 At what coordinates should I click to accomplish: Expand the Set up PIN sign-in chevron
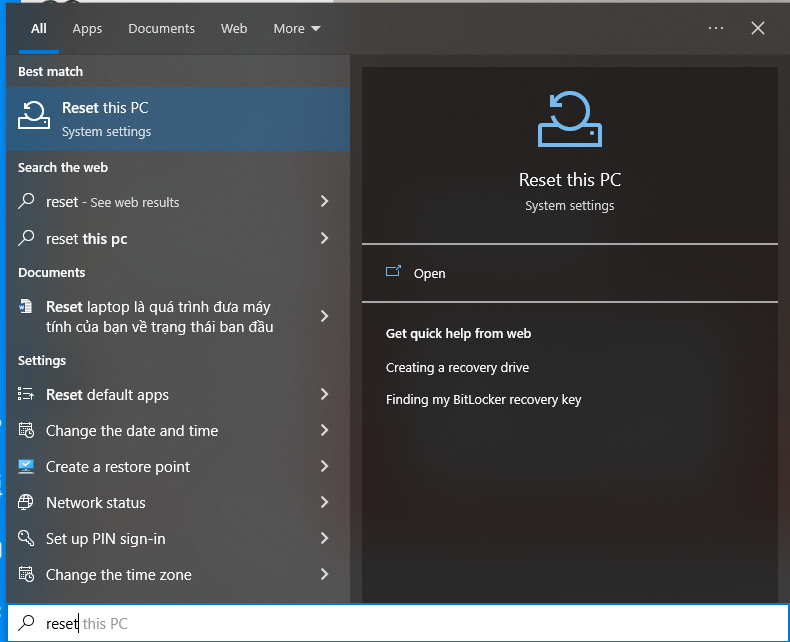coord(324,538)
